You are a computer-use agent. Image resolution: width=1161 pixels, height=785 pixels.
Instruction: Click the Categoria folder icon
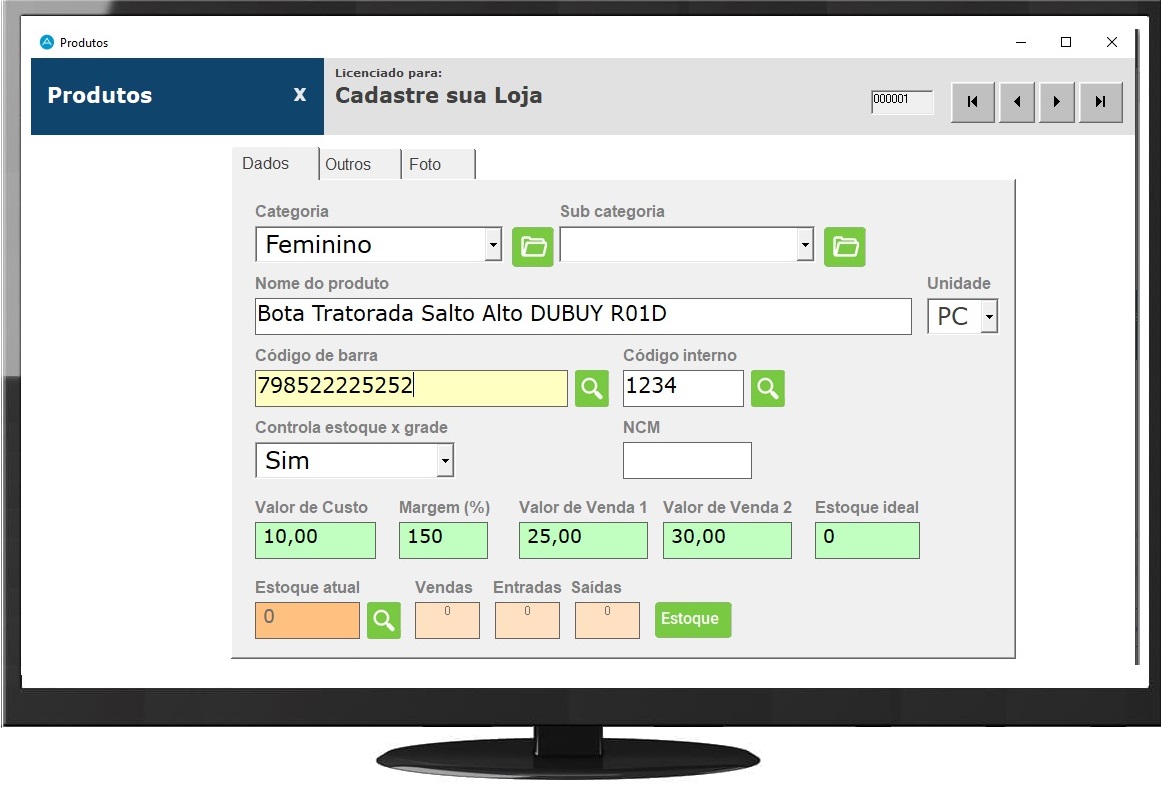532,246
